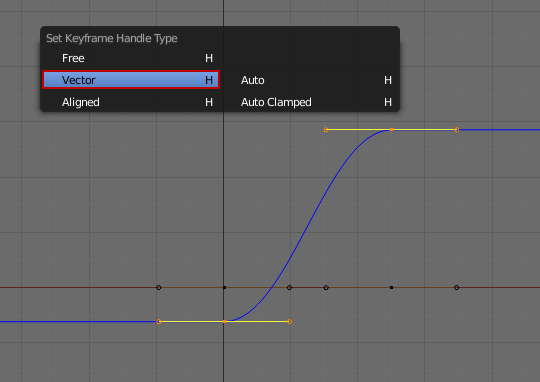Click the yellow handle line at upper keyframe
The height and width of the screenshot is (382, 540).
tap(358, 130)
